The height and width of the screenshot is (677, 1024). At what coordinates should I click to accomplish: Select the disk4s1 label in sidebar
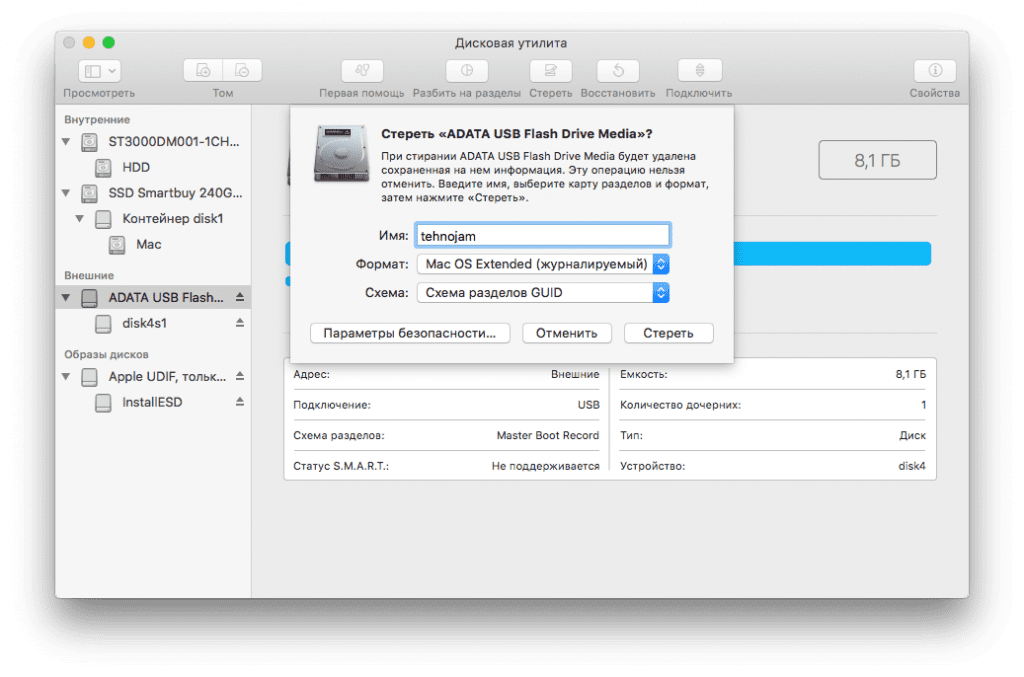click(x=144, y=324)
